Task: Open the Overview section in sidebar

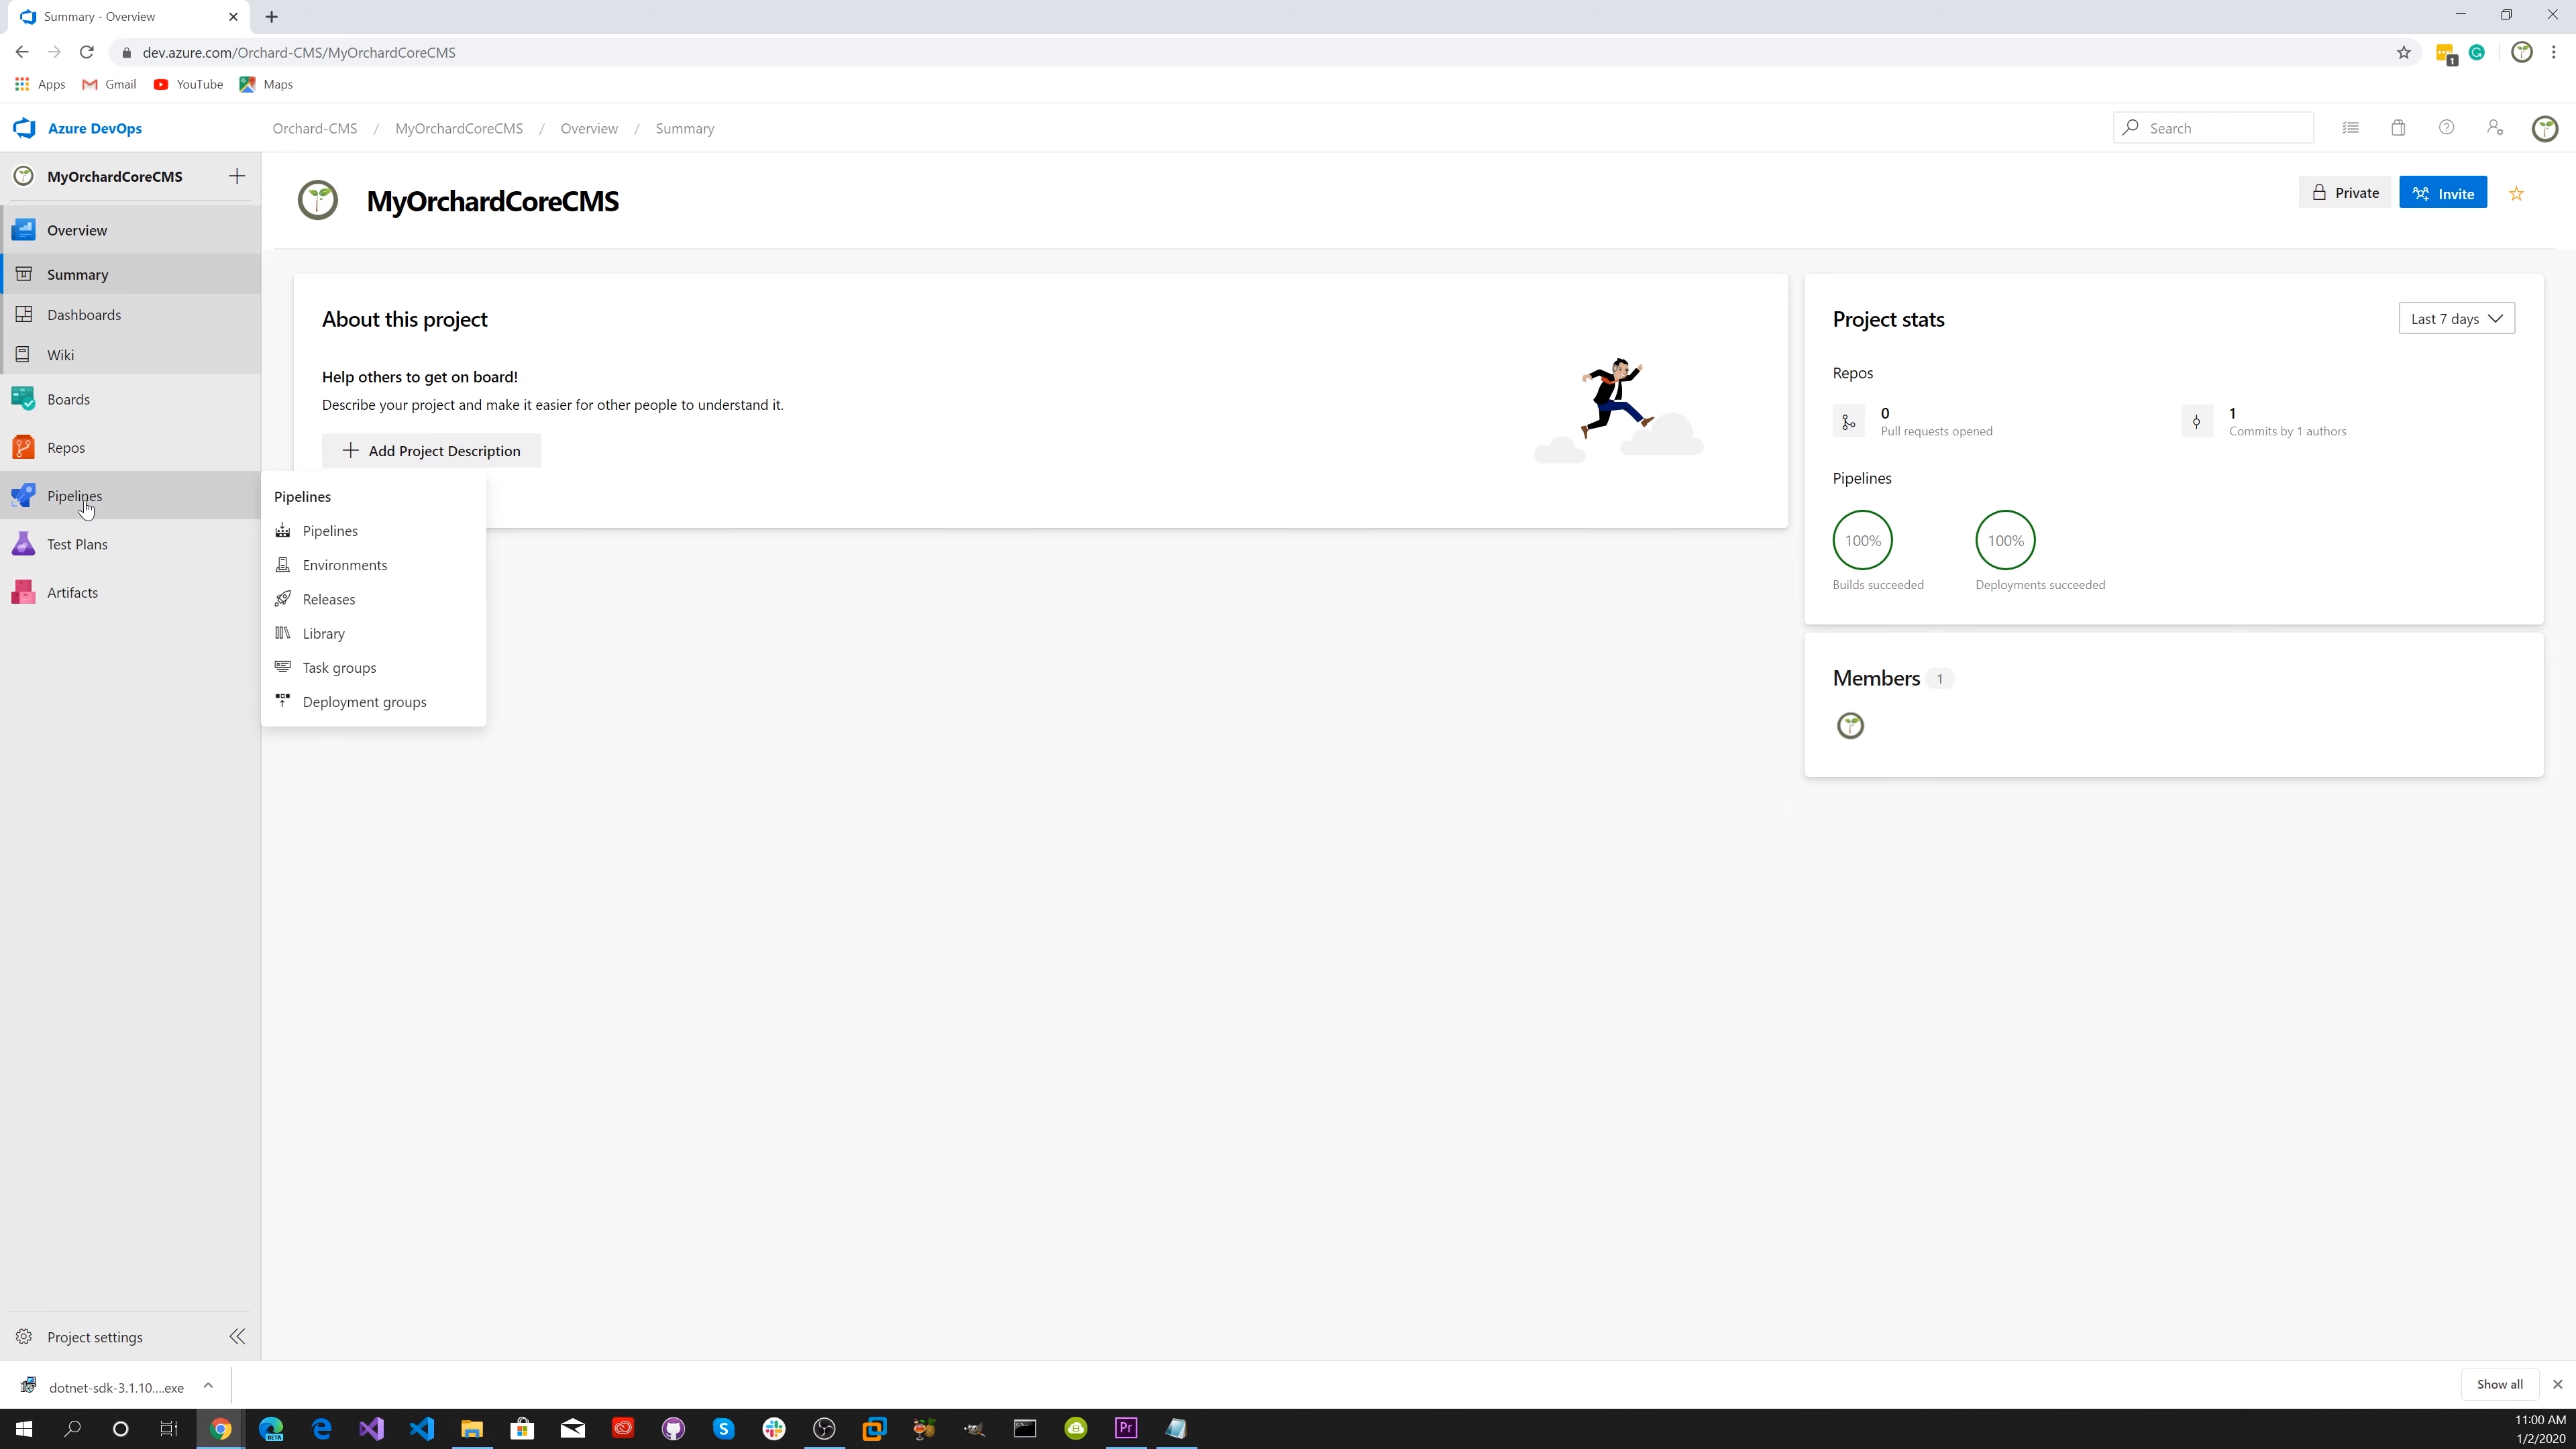Action: 130,230
